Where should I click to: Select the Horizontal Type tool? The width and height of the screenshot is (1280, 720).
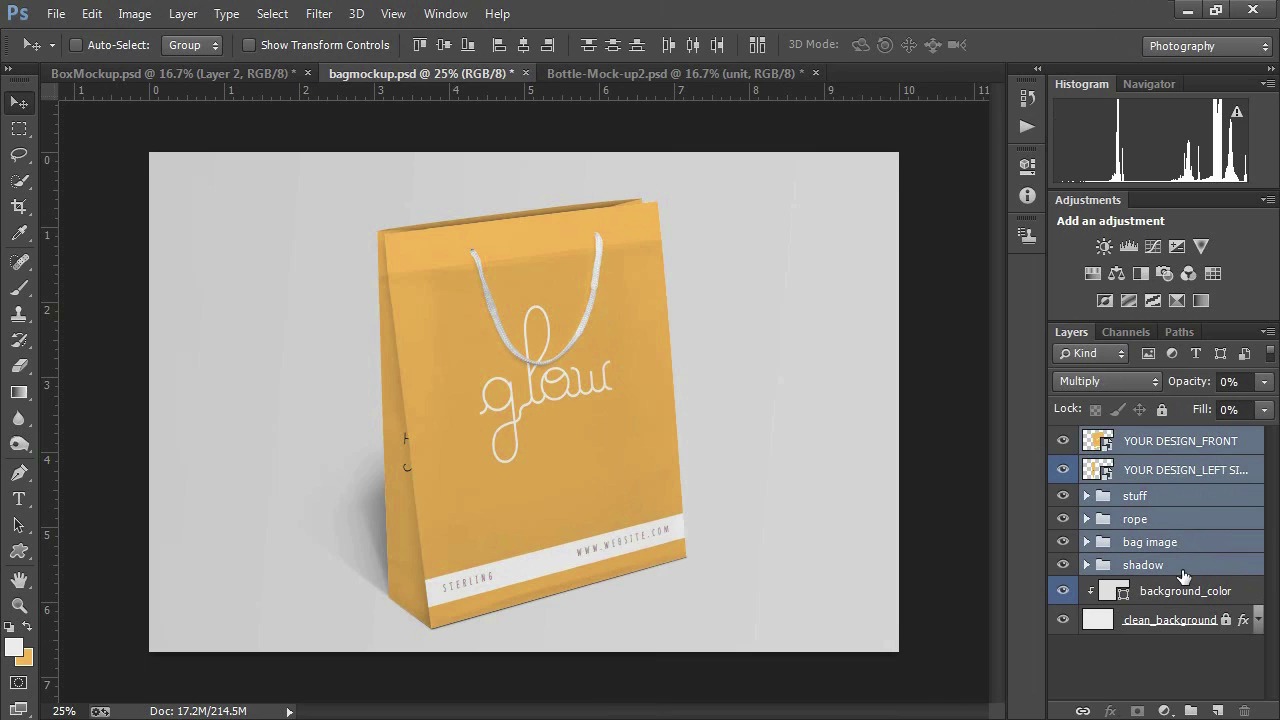tap(19, 498)
